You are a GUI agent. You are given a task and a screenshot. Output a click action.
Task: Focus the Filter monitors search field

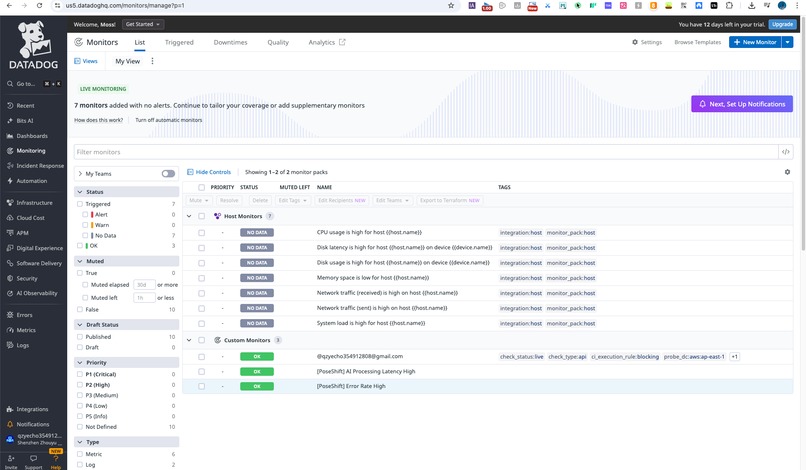pyautogui.click(x=426, y=152)
